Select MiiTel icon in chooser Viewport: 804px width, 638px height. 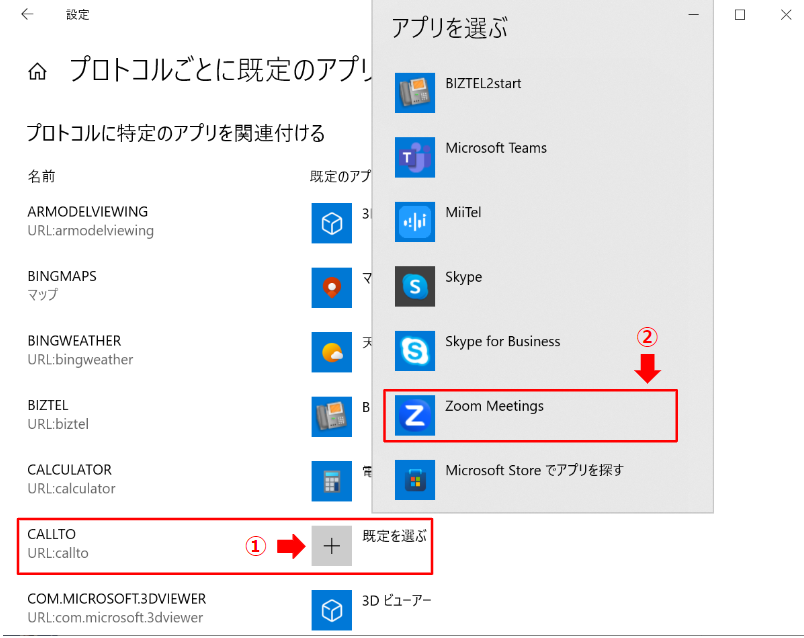tap(415, 222)
